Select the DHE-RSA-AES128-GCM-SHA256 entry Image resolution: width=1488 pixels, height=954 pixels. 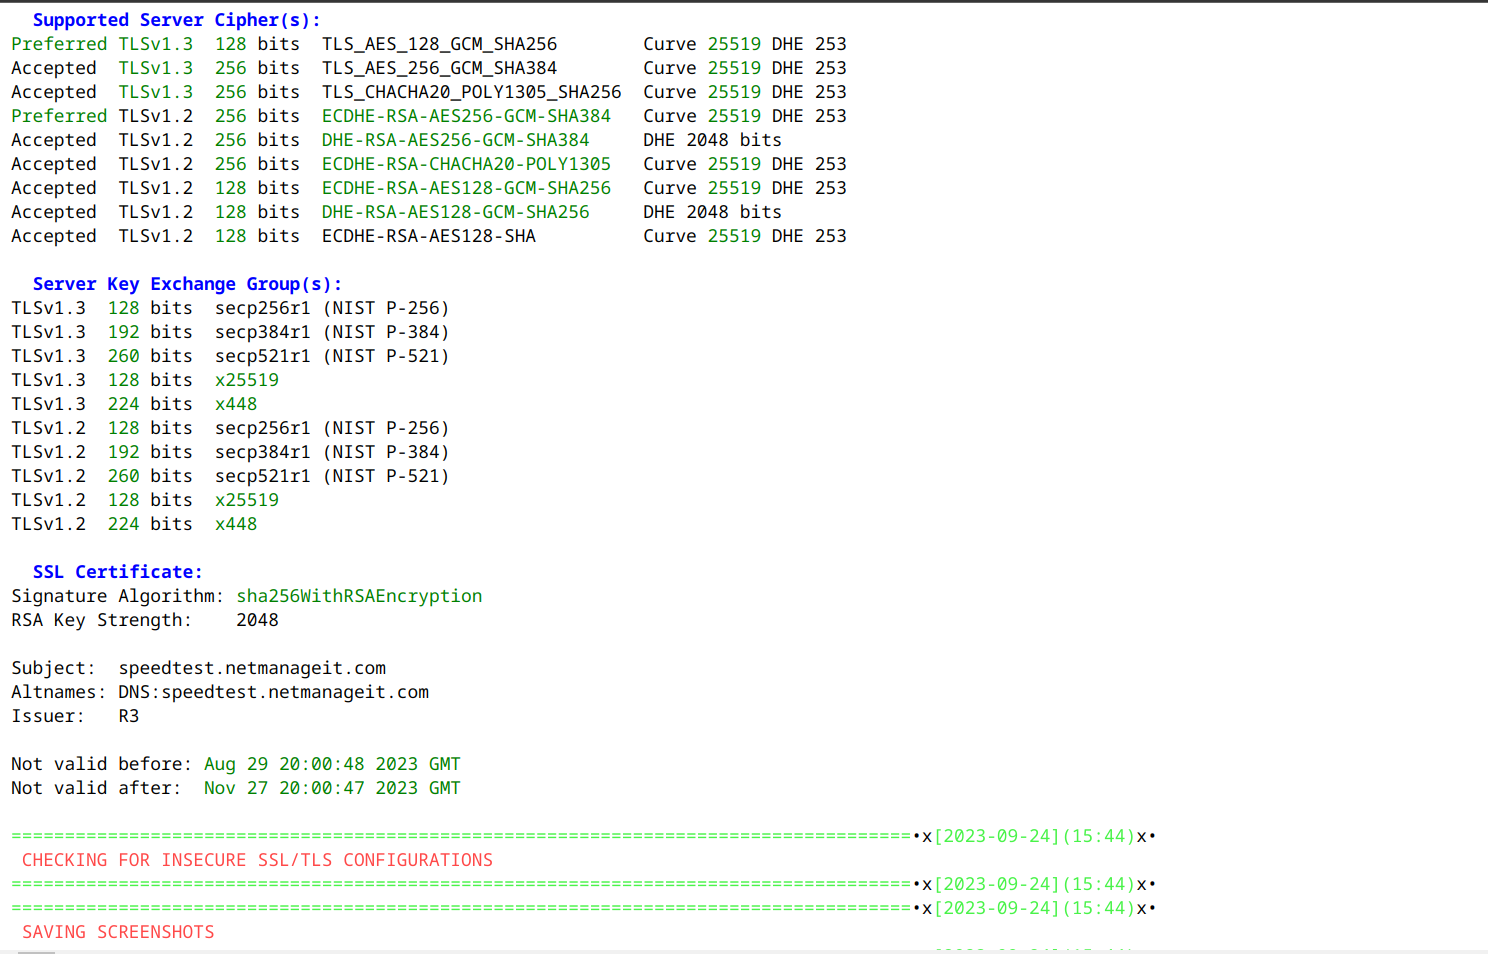coord(456,211)
